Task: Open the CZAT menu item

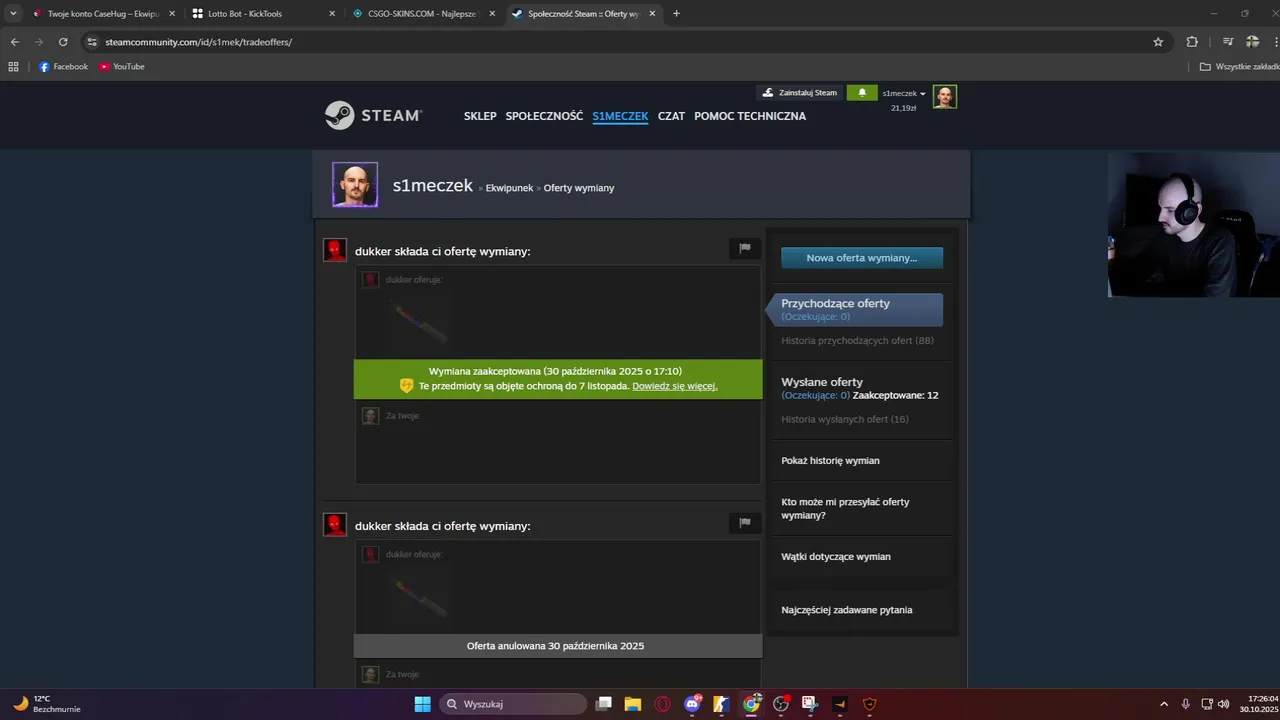Action: coord(671,116)
